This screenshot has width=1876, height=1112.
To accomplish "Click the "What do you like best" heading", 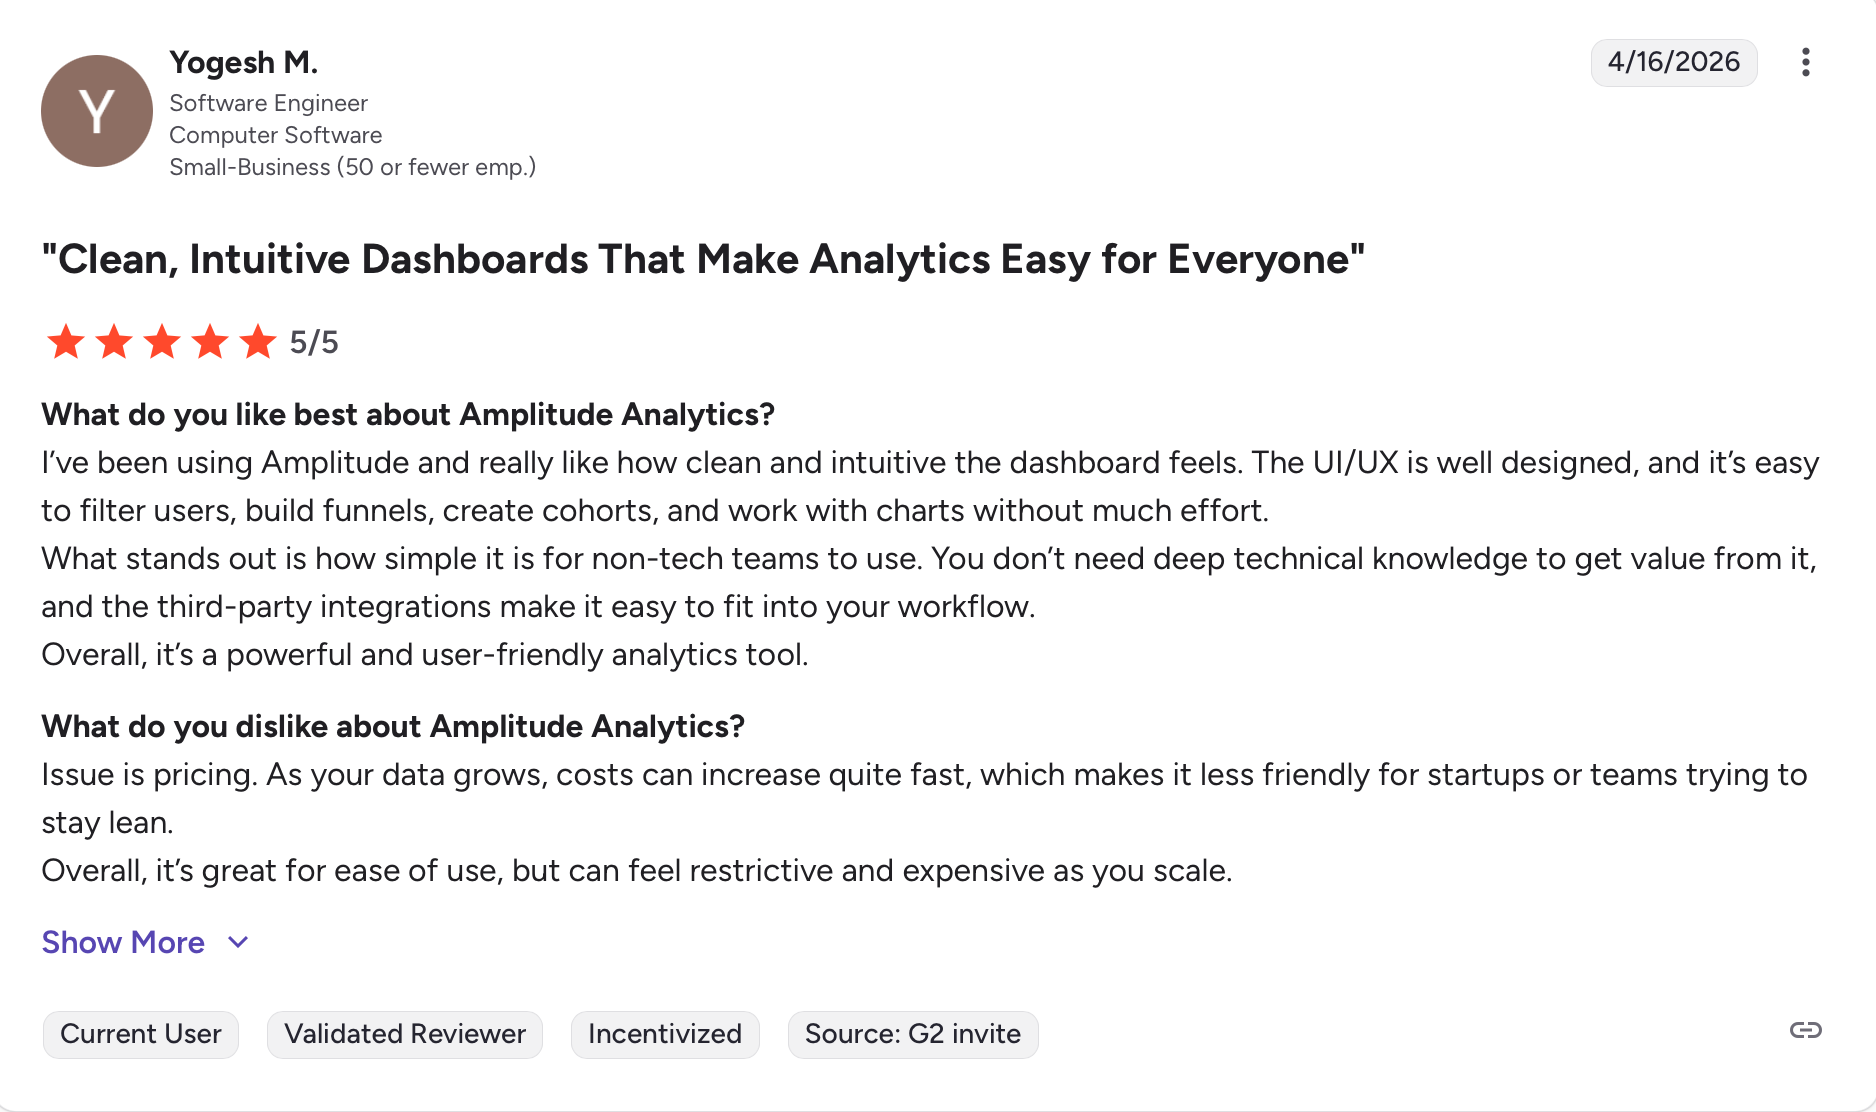I will point(407,414).
